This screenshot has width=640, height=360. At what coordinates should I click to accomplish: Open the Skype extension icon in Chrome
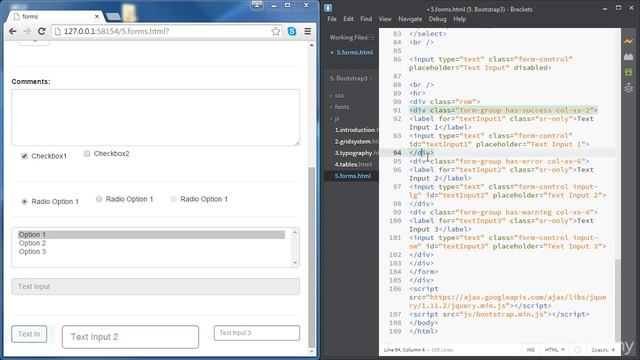click(292, 31)
